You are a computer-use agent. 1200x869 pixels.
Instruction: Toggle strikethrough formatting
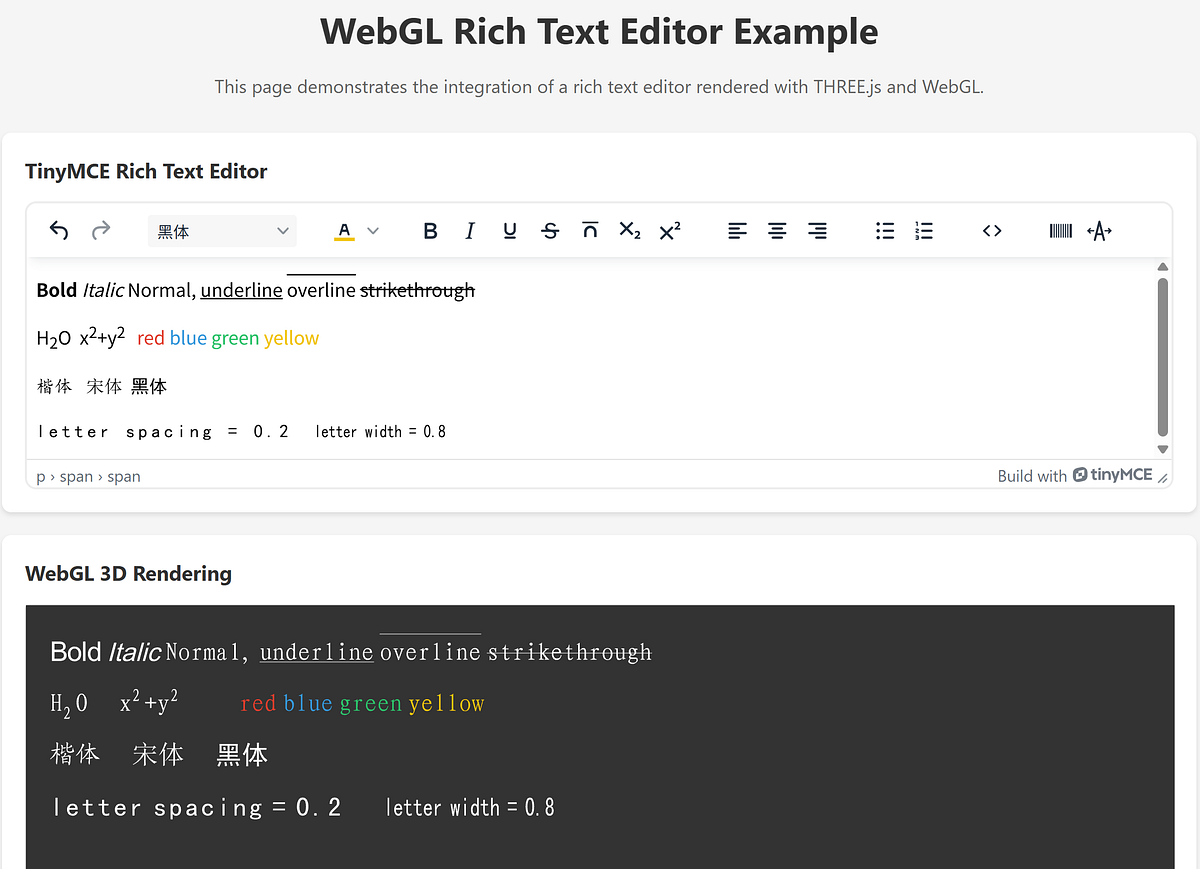click(550, 230)
